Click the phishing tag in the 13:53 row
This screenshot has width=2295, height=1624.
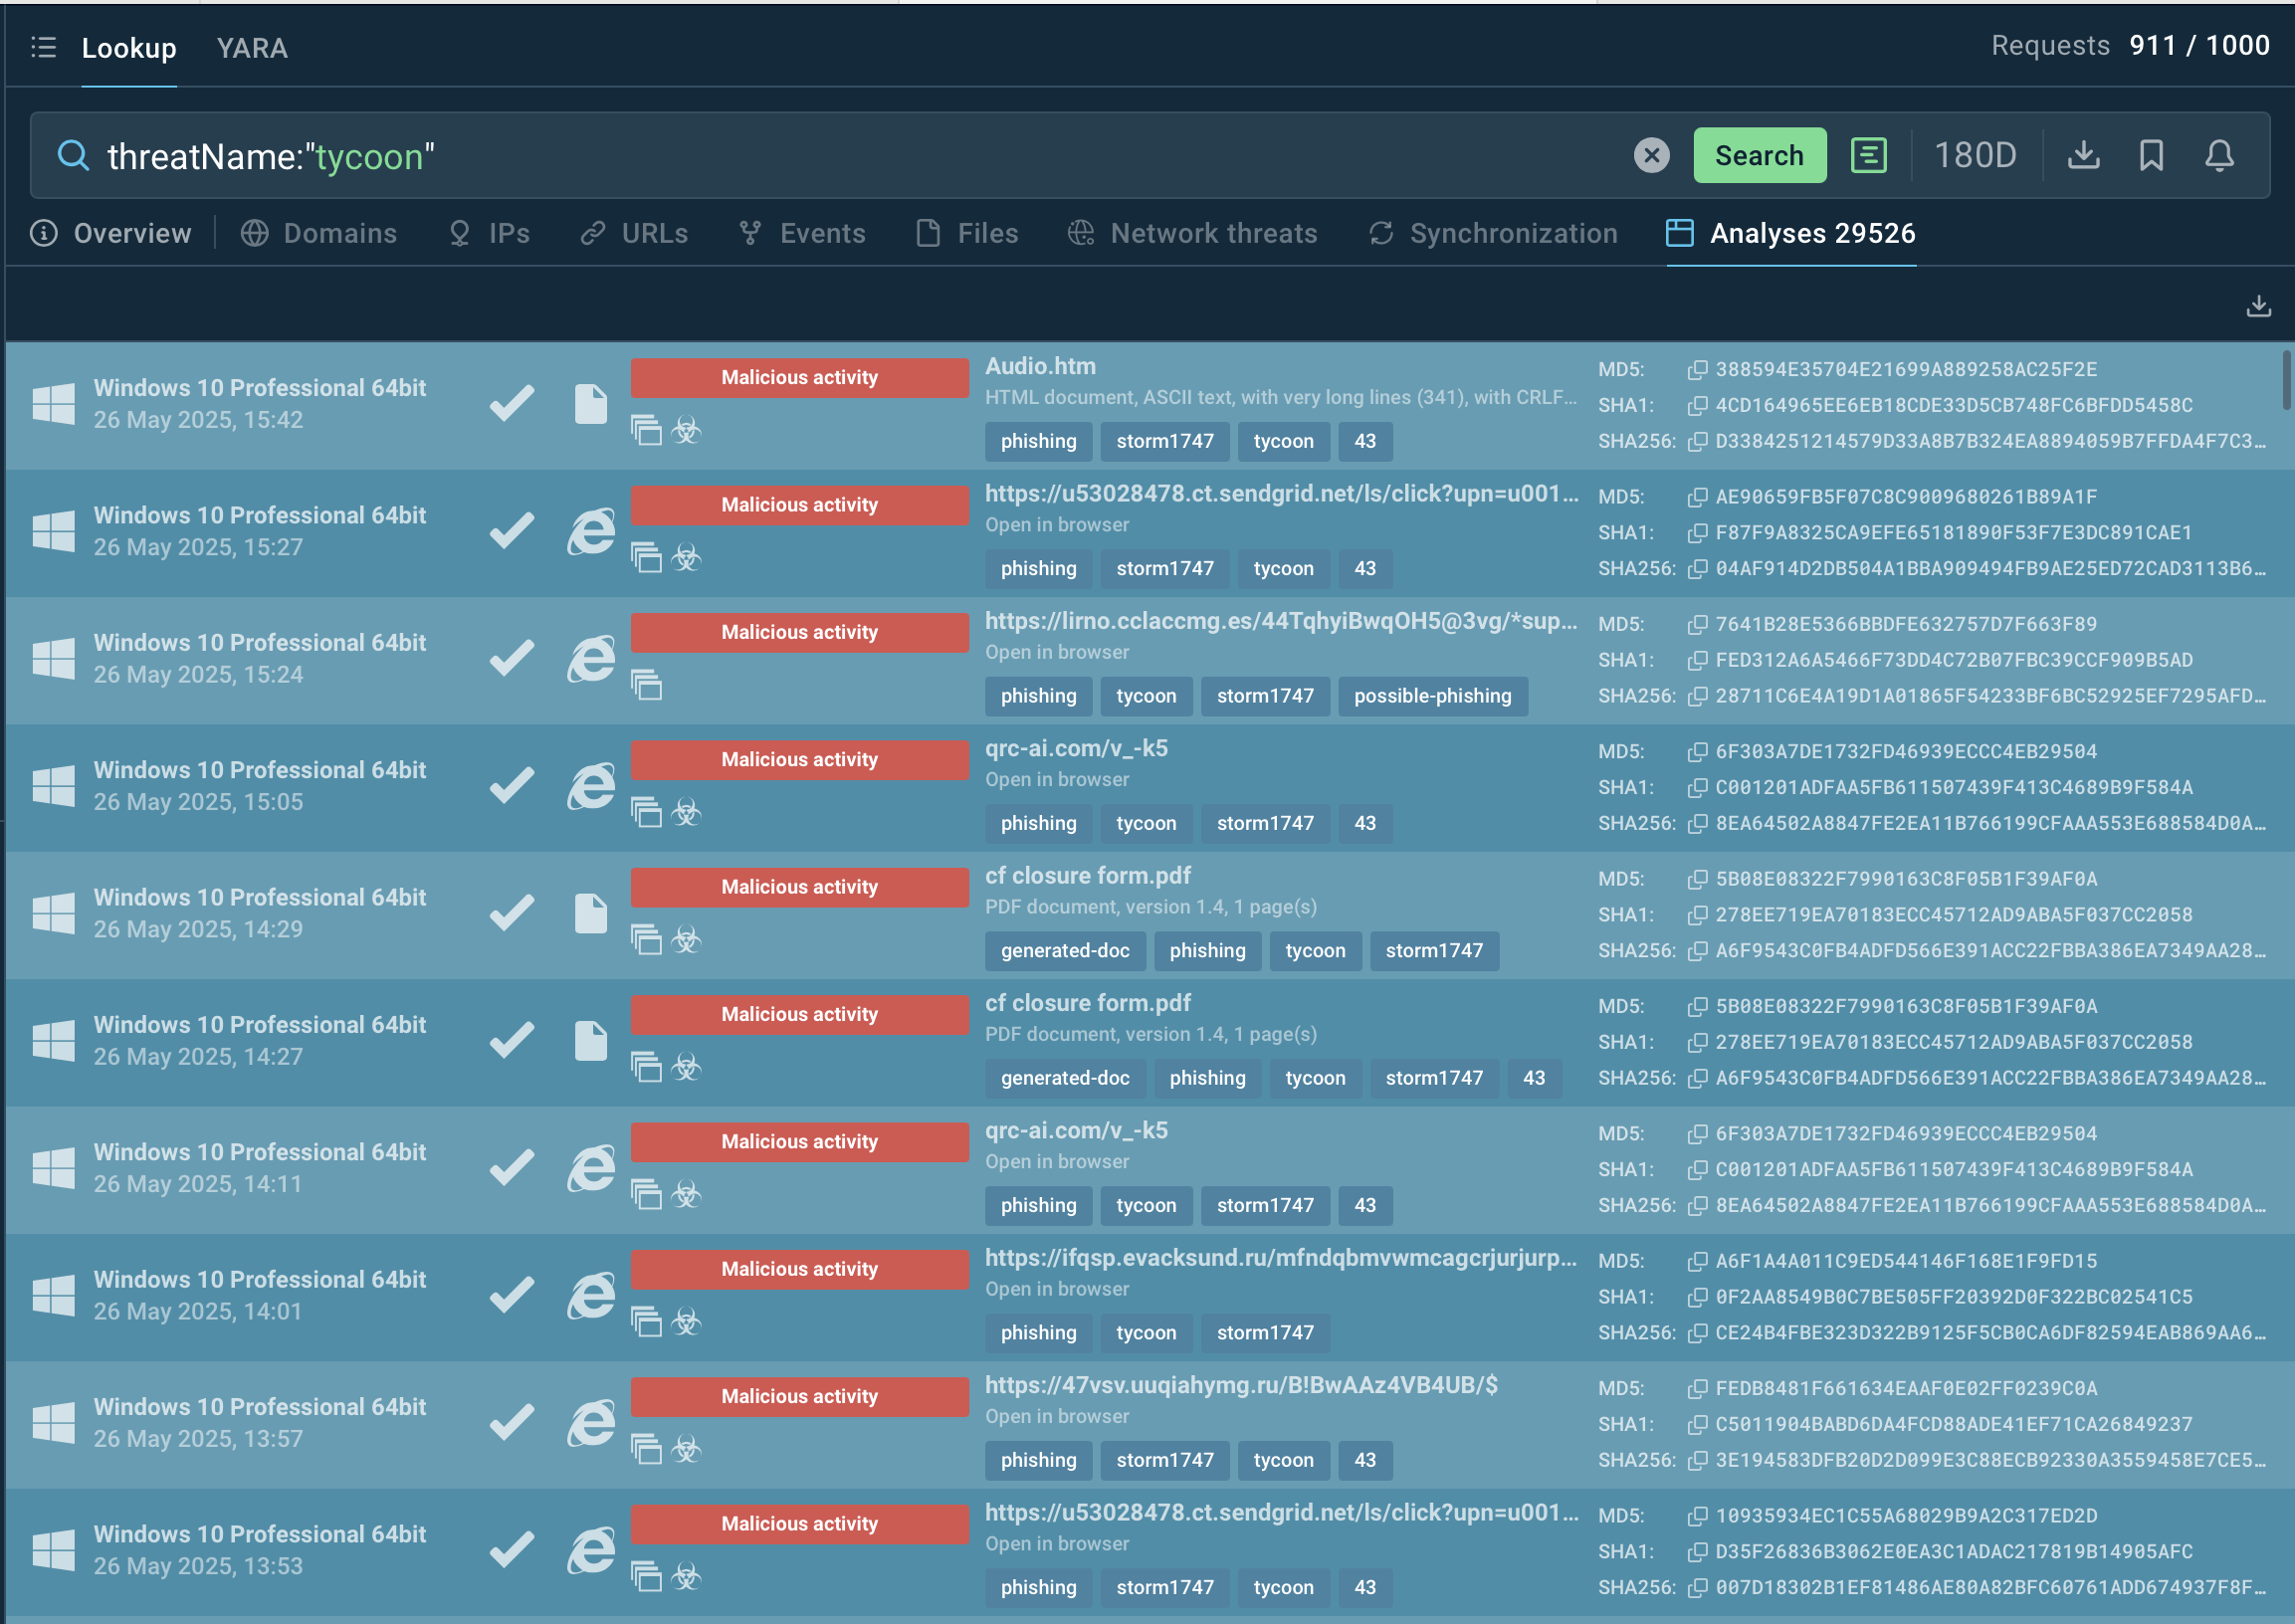pos(1038,1588)
